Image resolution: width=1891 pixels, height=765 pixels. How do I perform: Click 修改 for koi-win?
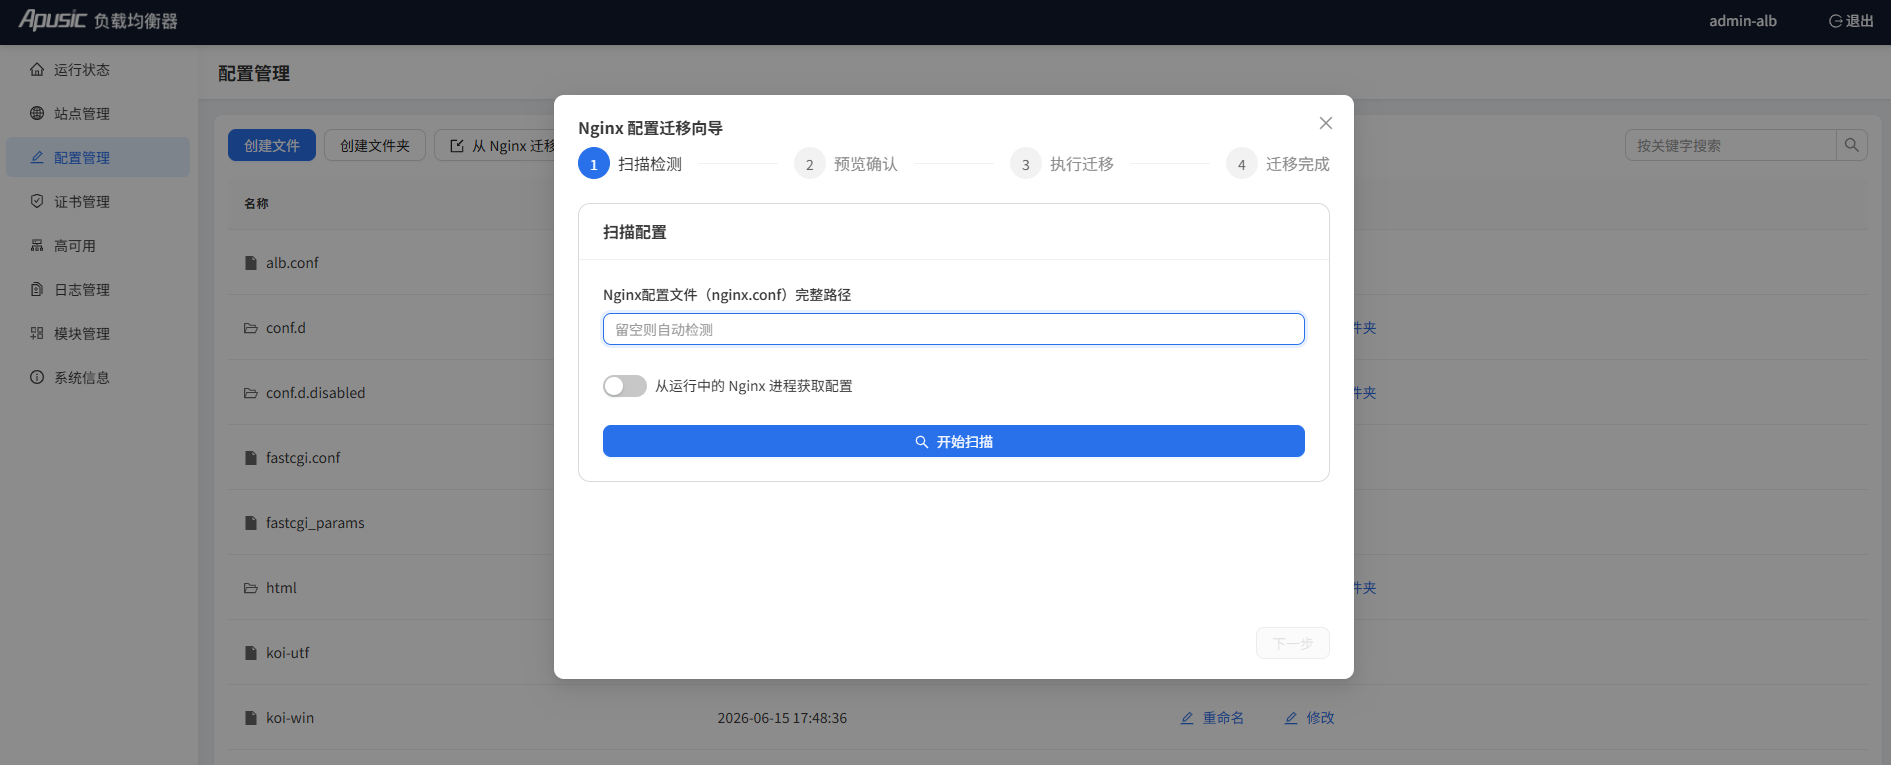pos(1309,718)
